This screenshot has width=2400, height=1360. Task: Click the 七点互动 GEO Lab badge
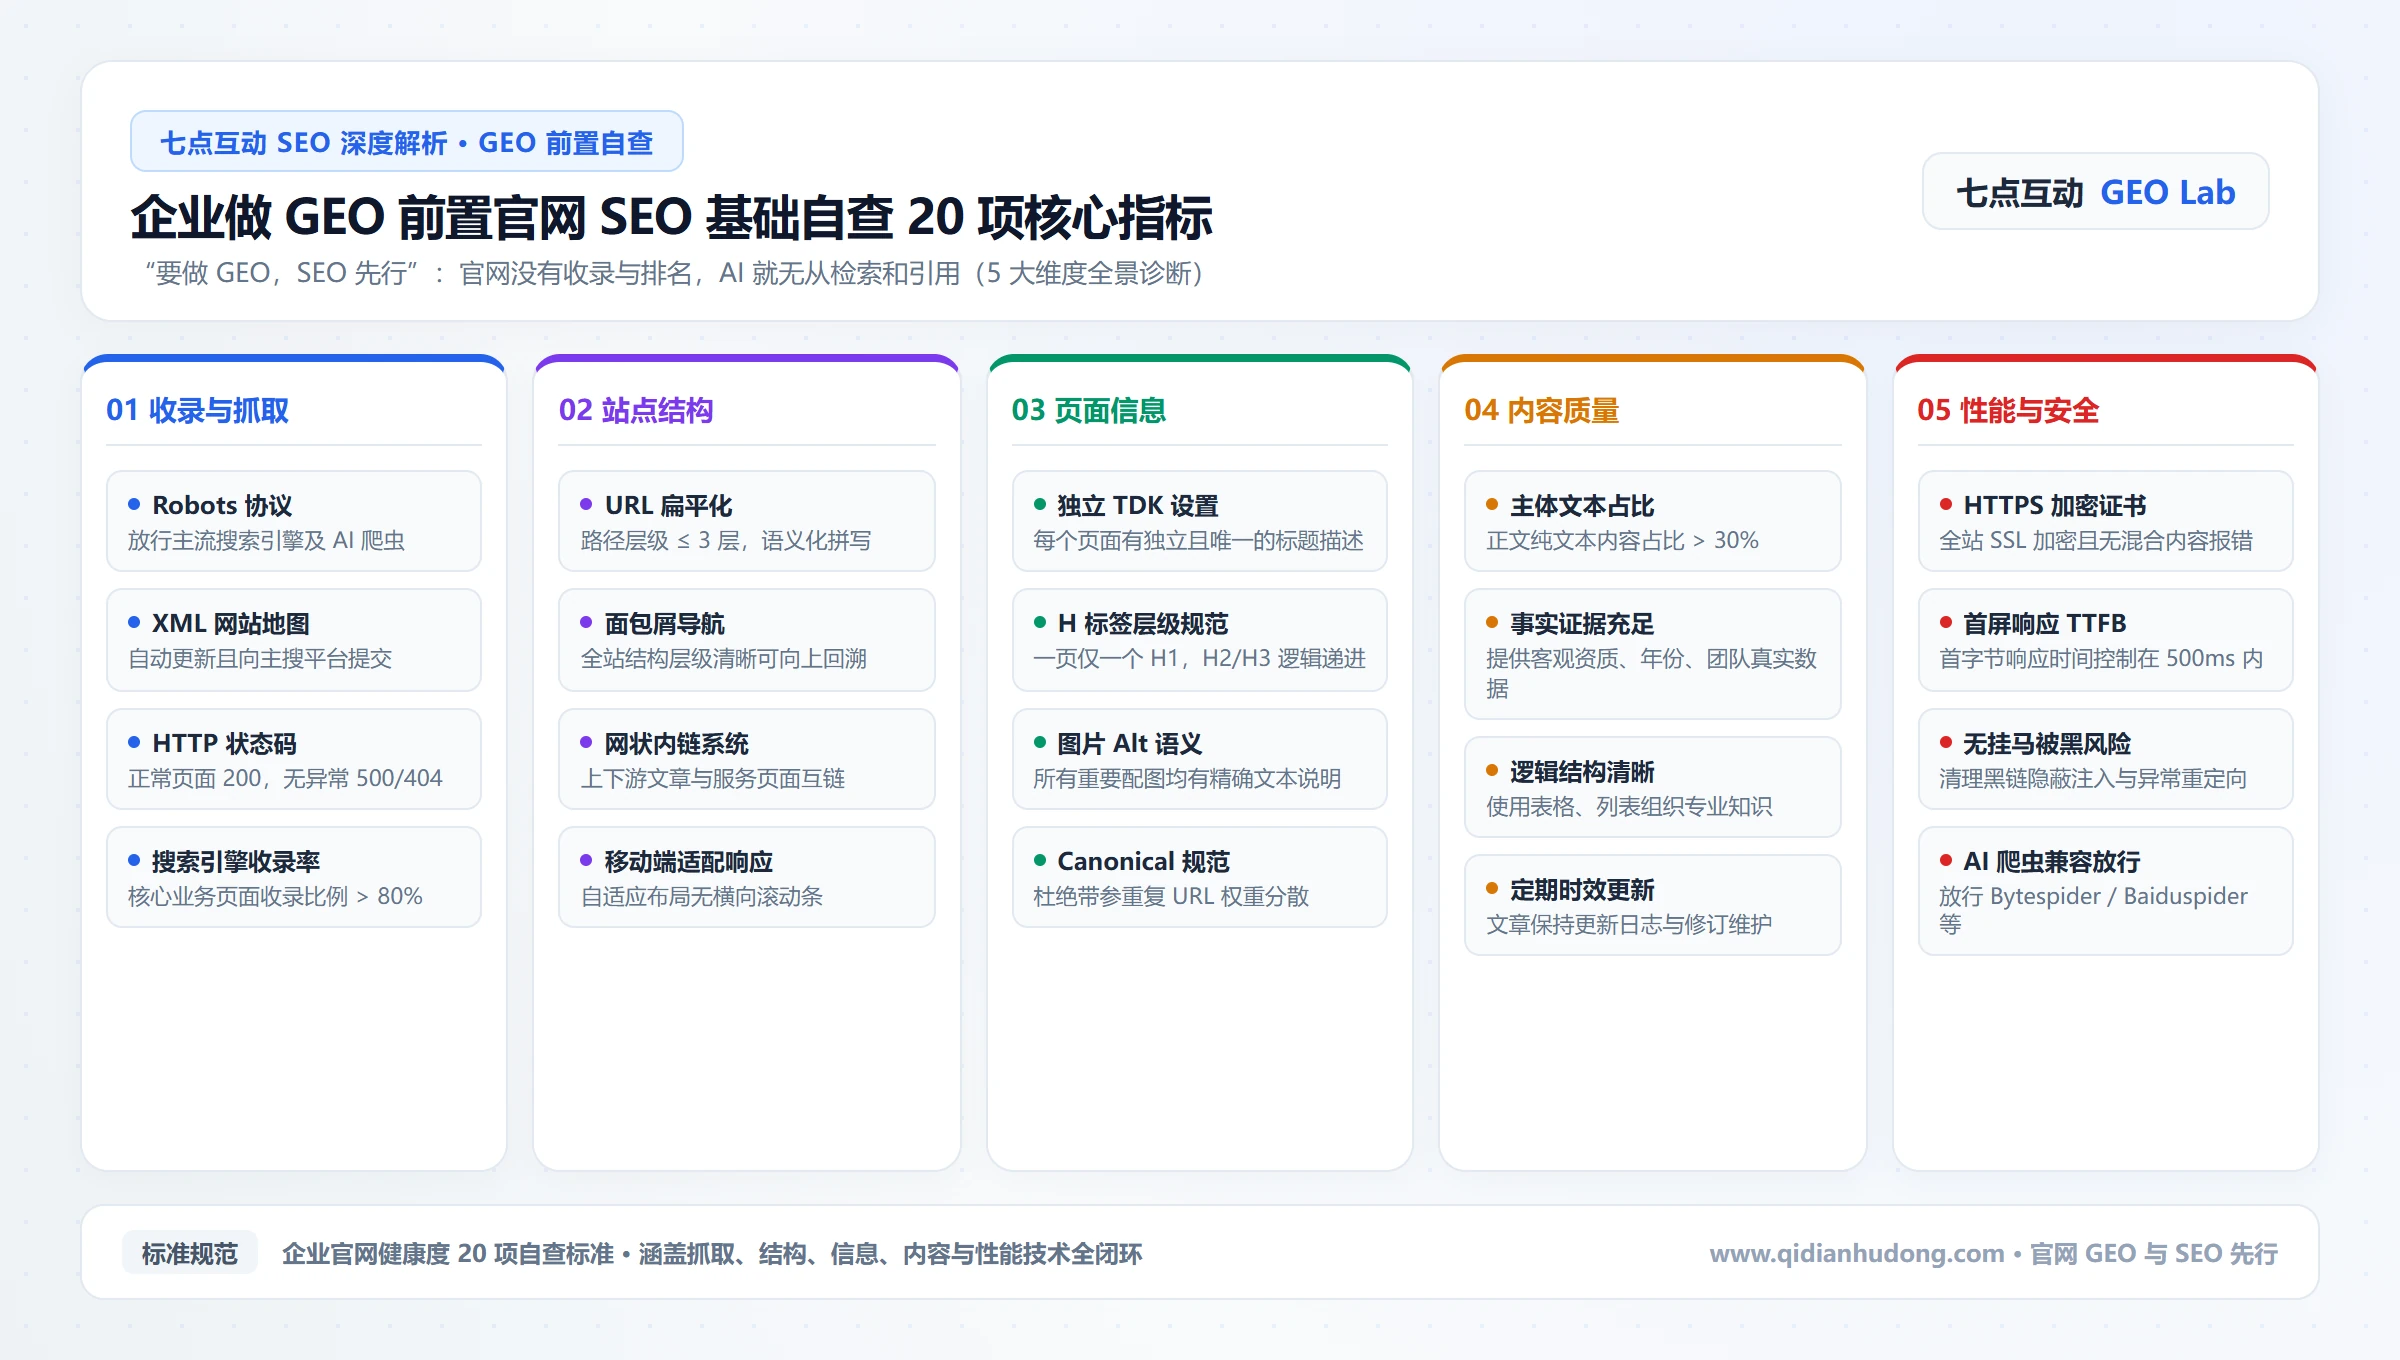point(2095,192)
